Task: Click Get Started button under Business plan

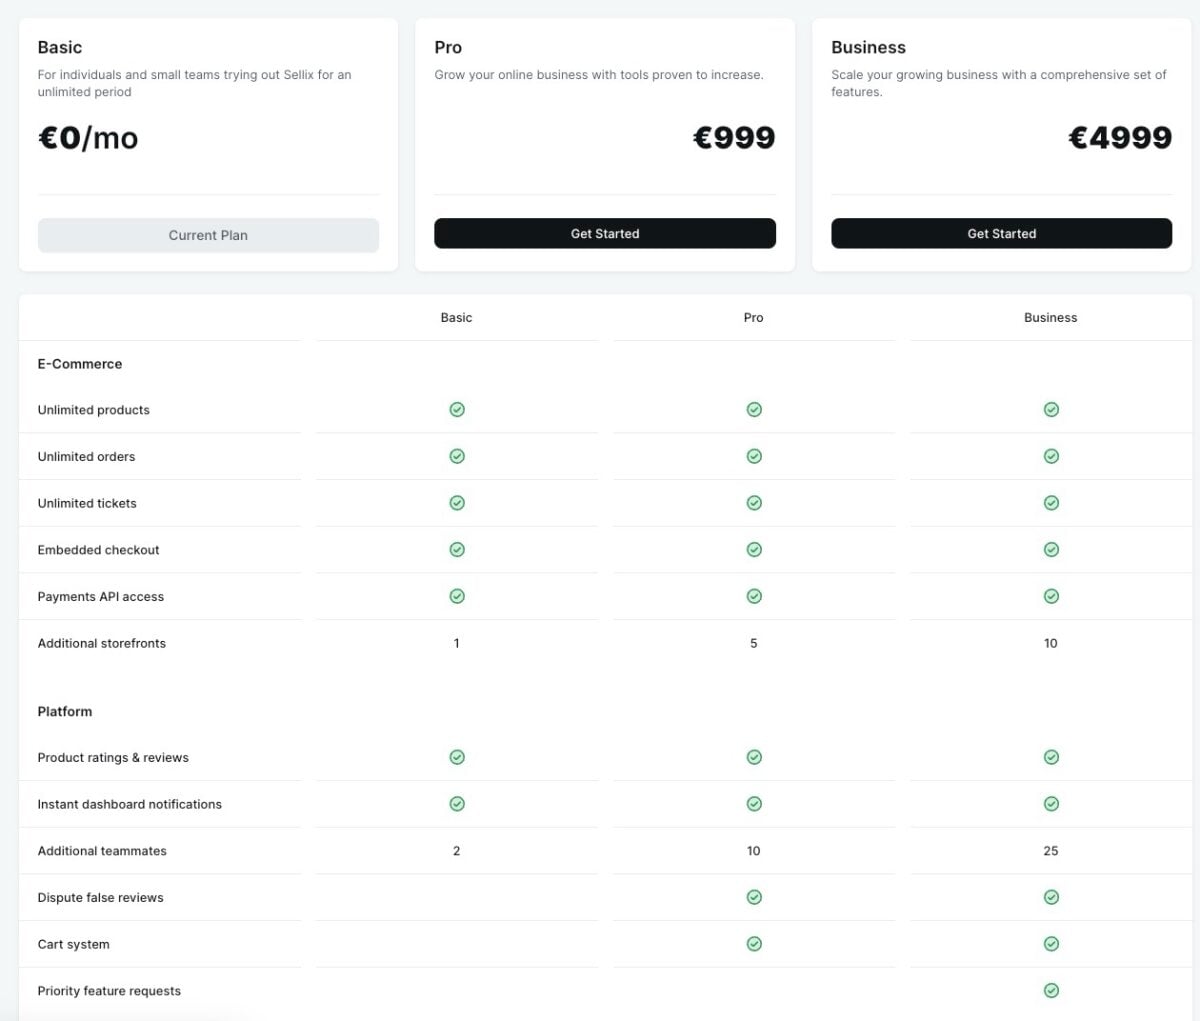Action: [1001, 233]
